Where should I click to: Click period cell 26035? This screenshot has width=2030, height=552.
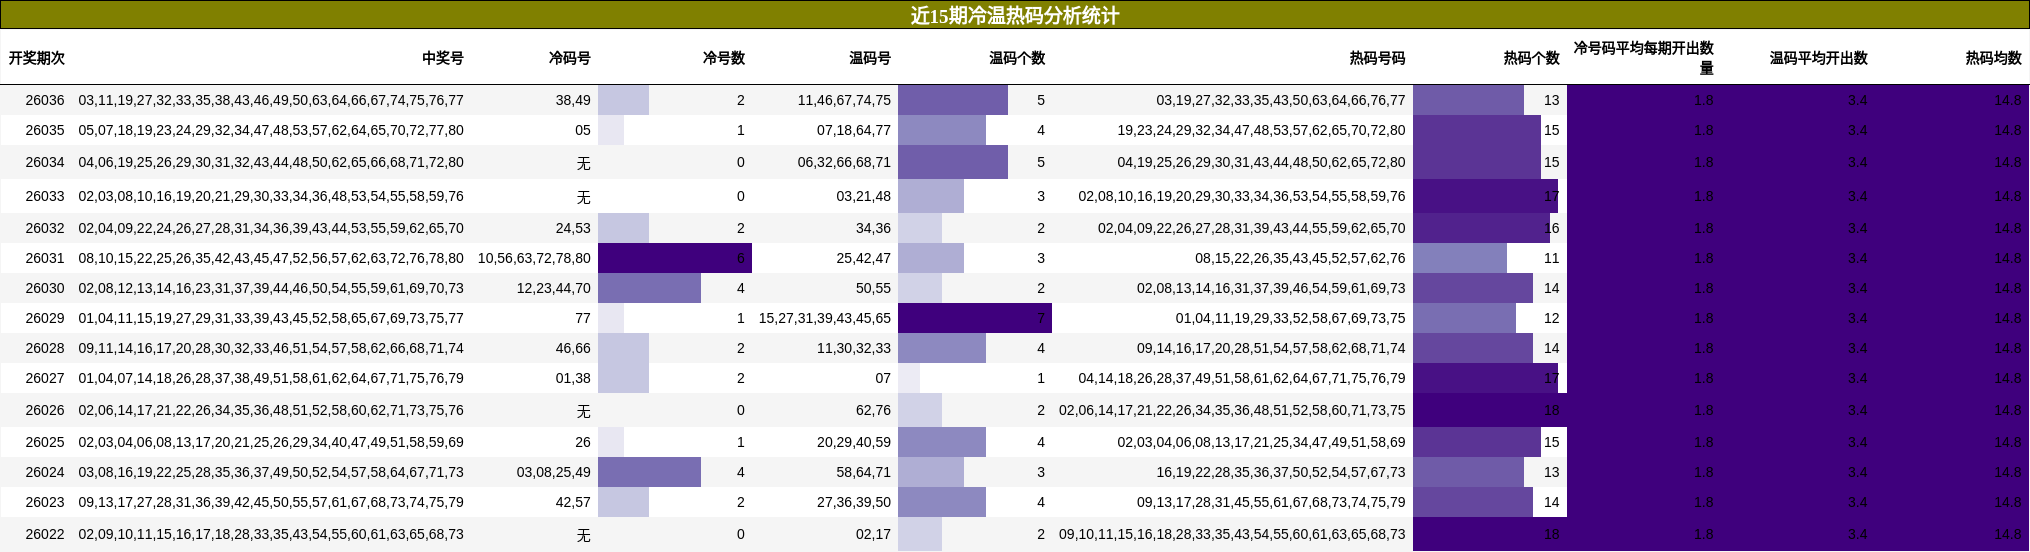45,130
